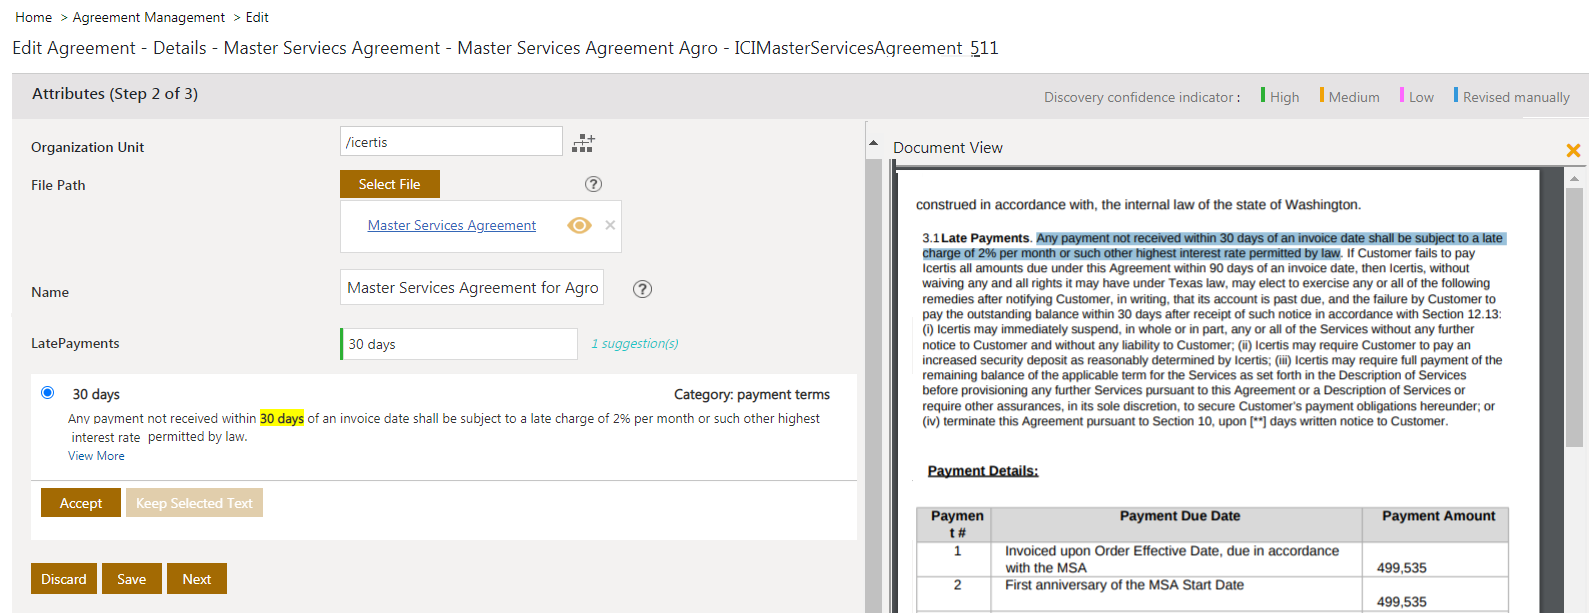
Task: Expand the 1 suggestion(s) link
Action: (634, 343)
